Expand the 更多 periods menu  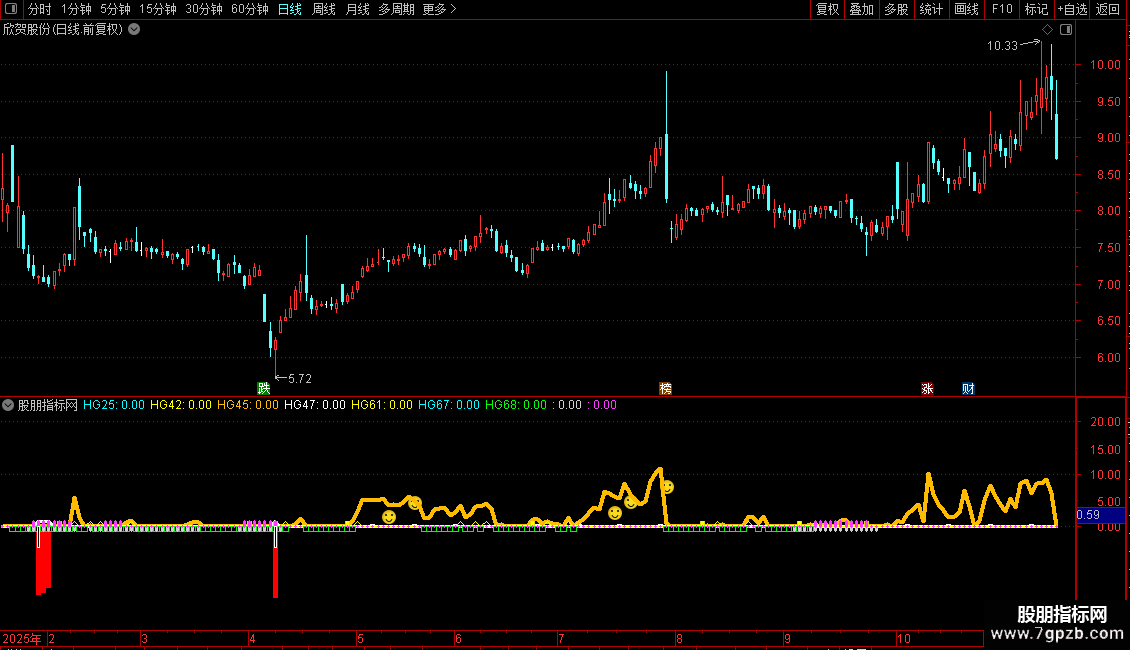click(x=439, y=9)
